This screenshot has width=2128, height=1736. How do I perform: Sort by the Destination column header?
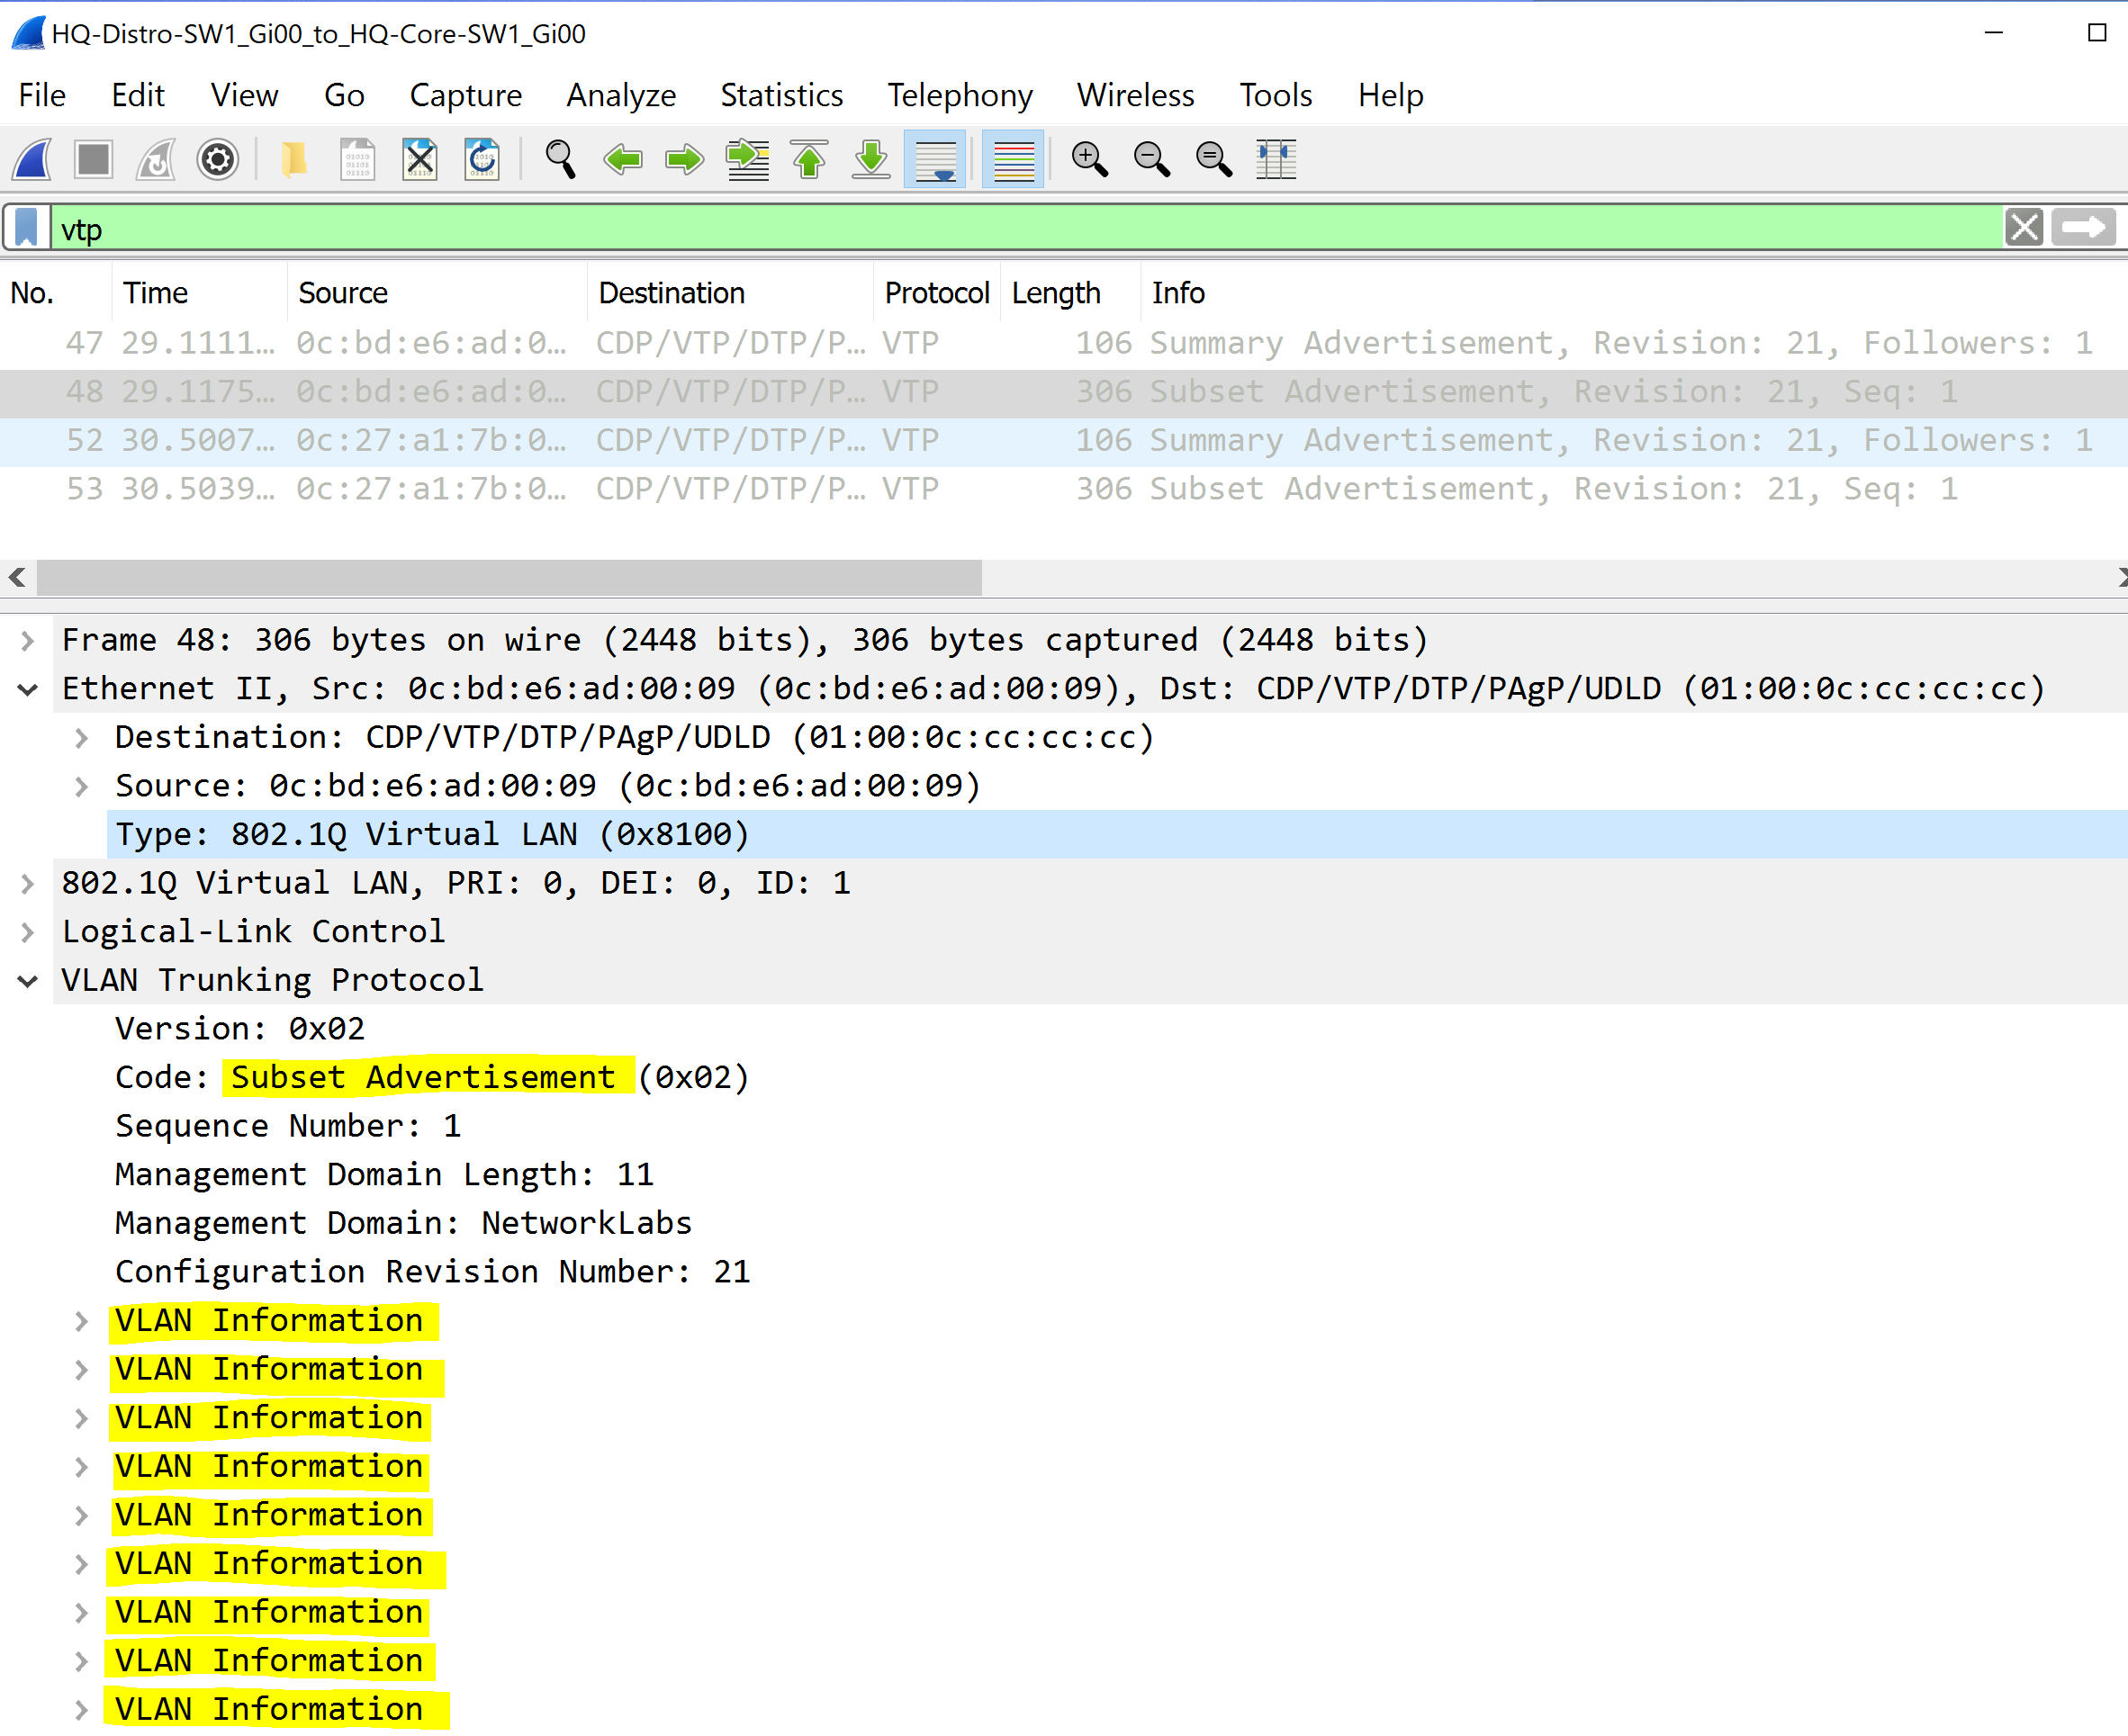pyautogui.click(x=730, y=293)
